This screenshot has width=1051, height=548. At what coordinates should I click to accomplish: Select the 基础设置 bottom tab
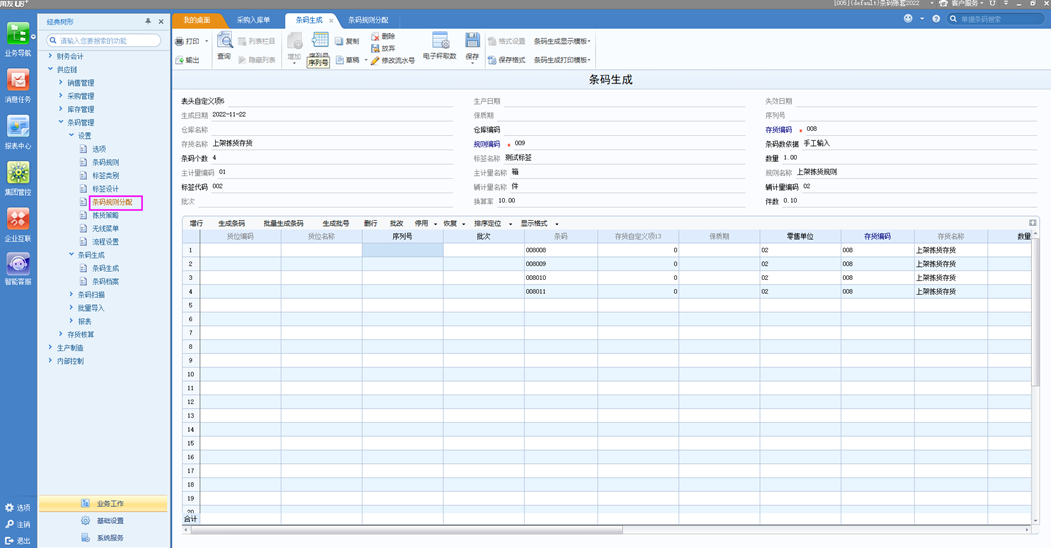click(x=103, y=521)
